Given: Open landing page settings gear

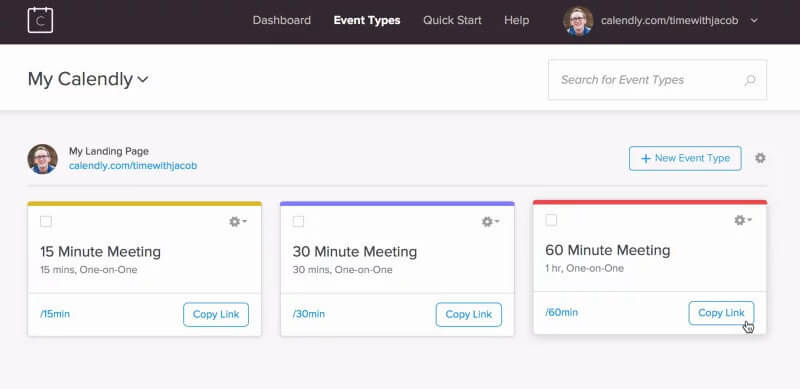Looking at the screenshot, I should click(x=760, y=158).
